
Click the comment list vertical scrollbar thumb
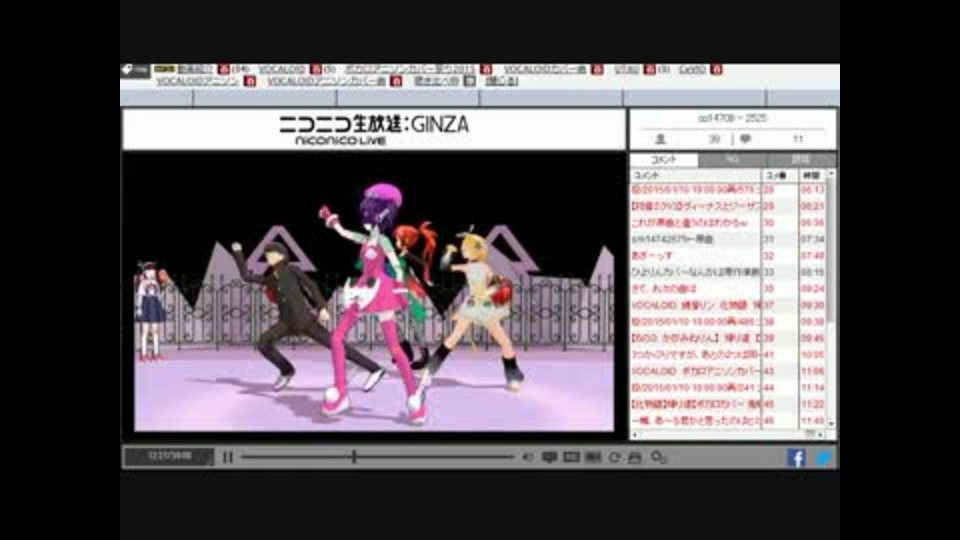coord(831,251)
